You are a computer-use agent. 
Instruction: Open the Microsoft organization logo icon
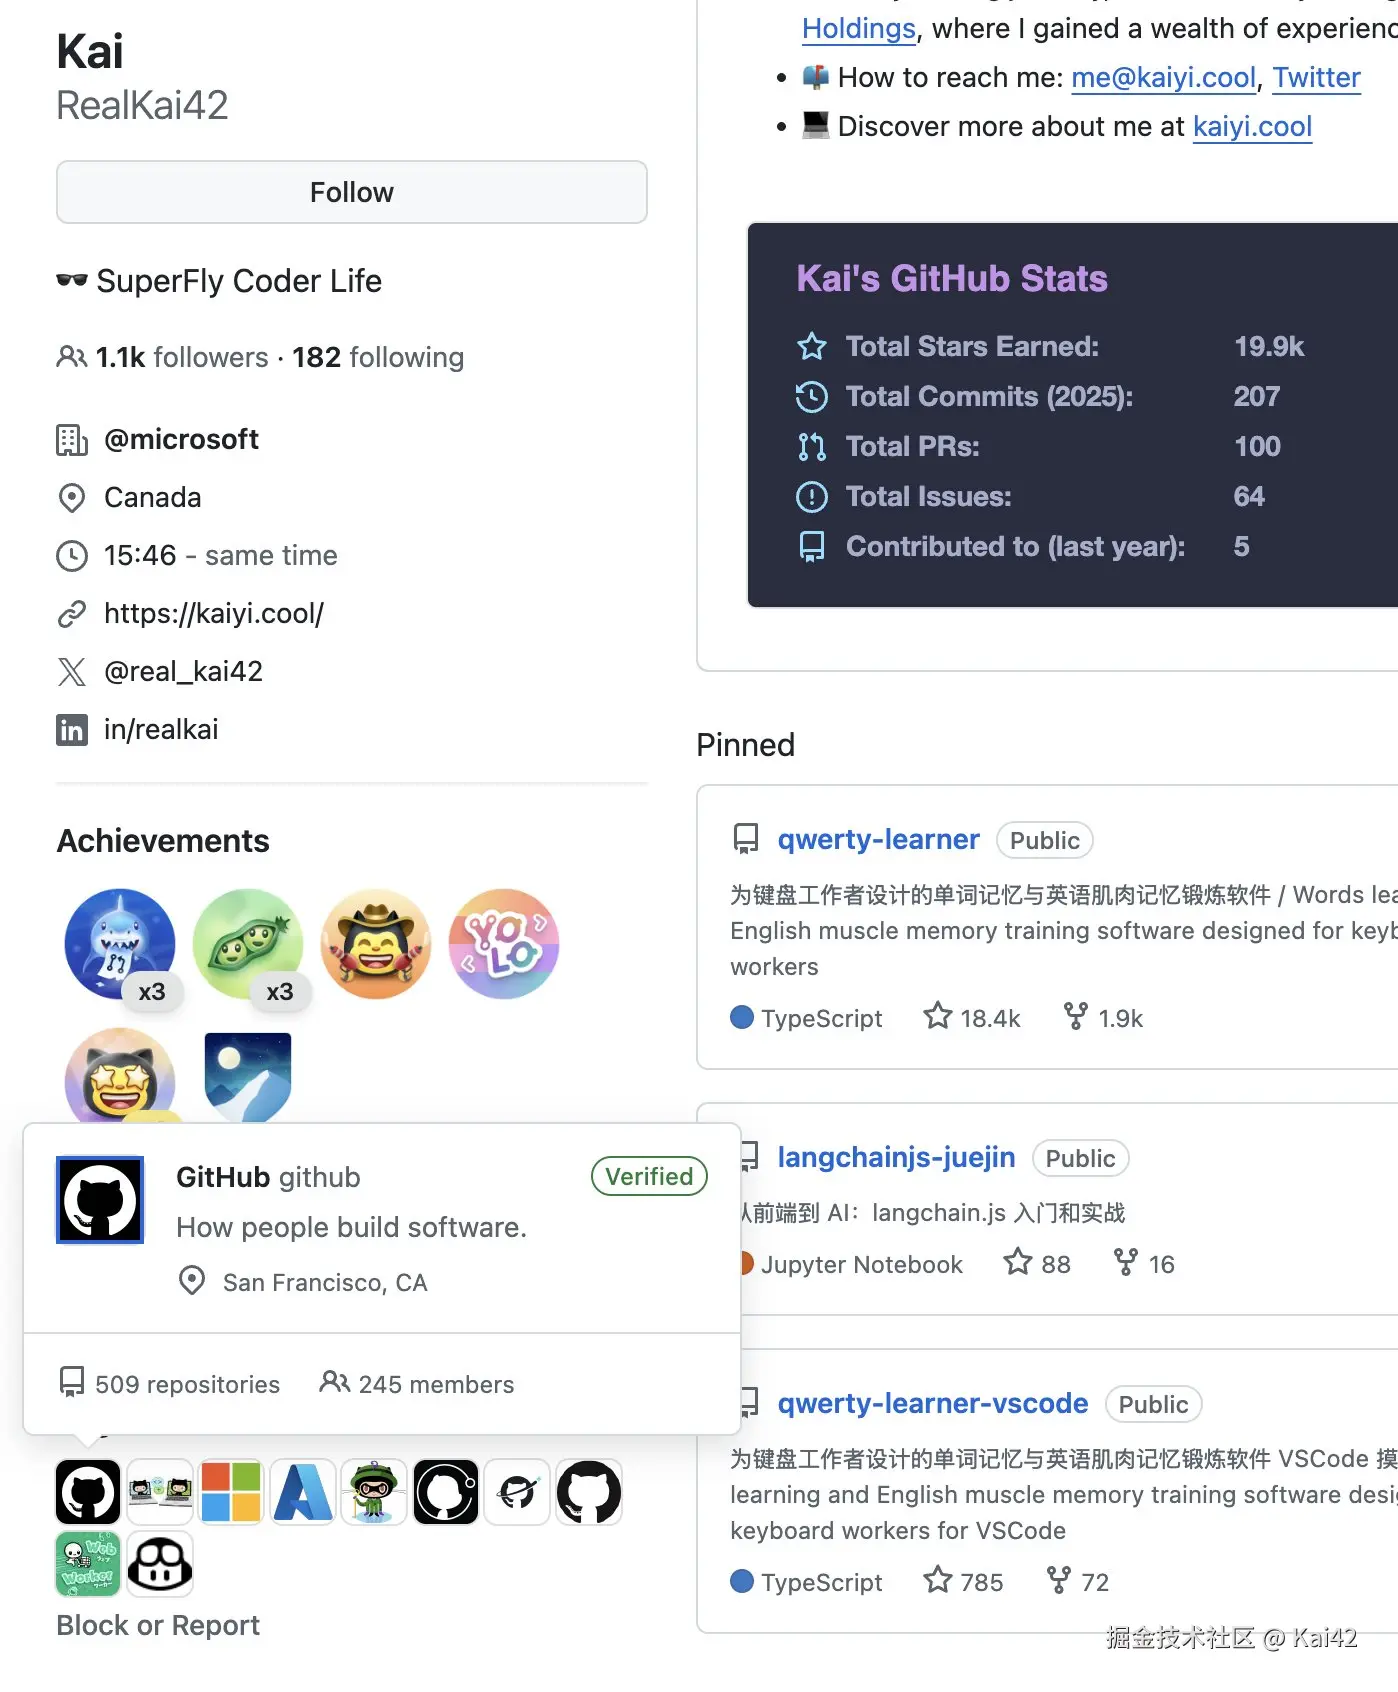231,1492
